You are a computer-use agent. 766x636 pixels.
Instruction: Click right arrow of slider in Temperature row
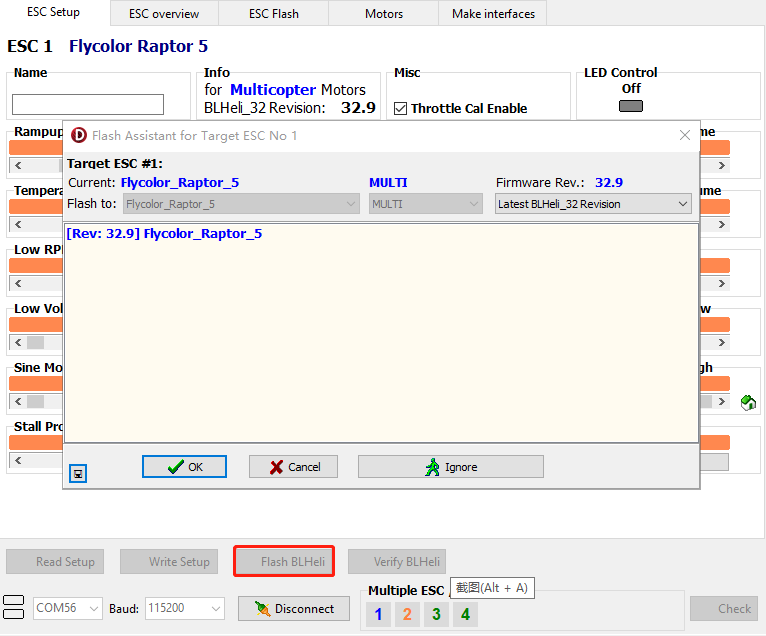coord(722,224)
